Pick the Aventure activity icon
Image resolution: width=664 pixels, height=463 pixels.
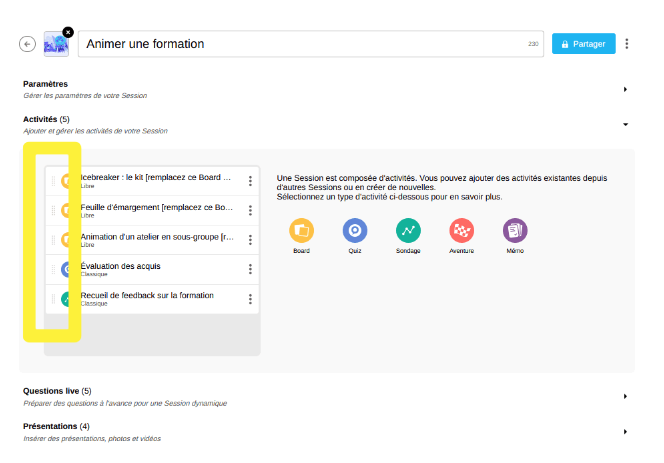(x=461, y=230)
